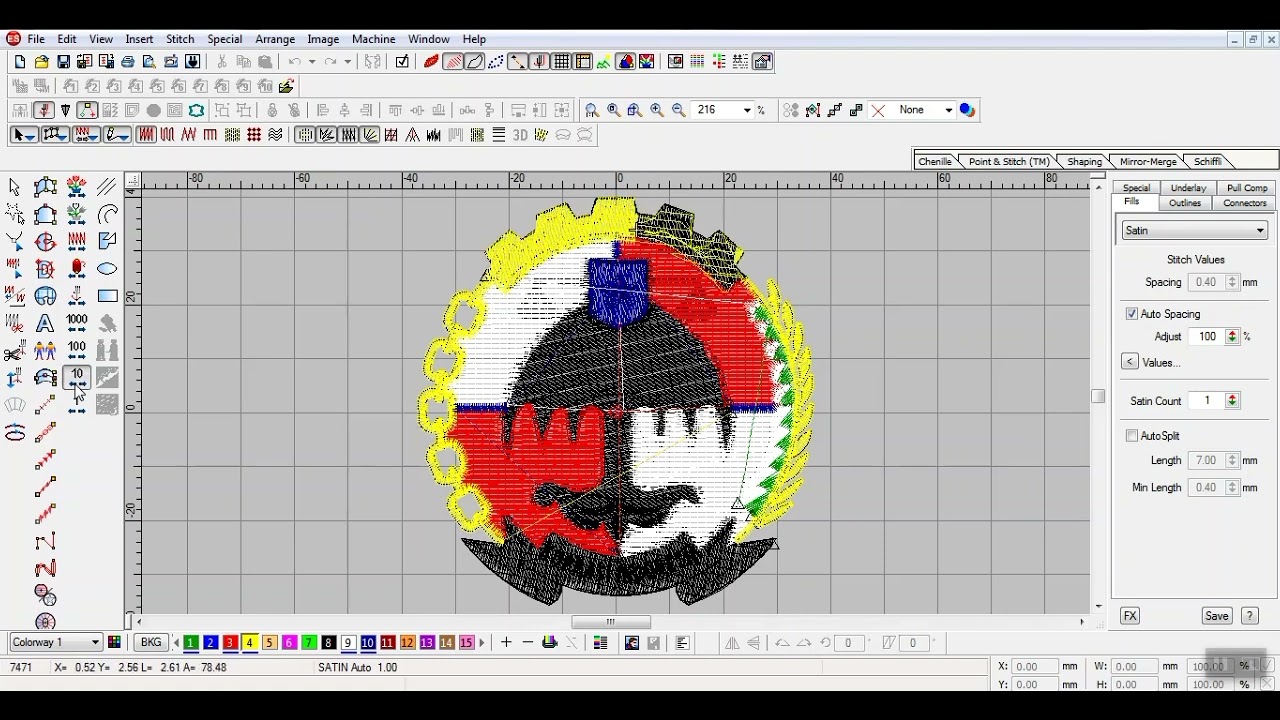Viewport: 1280px width, 720px height.
Task: Select the wavy contour fill icon
Action: coord(276,135)
